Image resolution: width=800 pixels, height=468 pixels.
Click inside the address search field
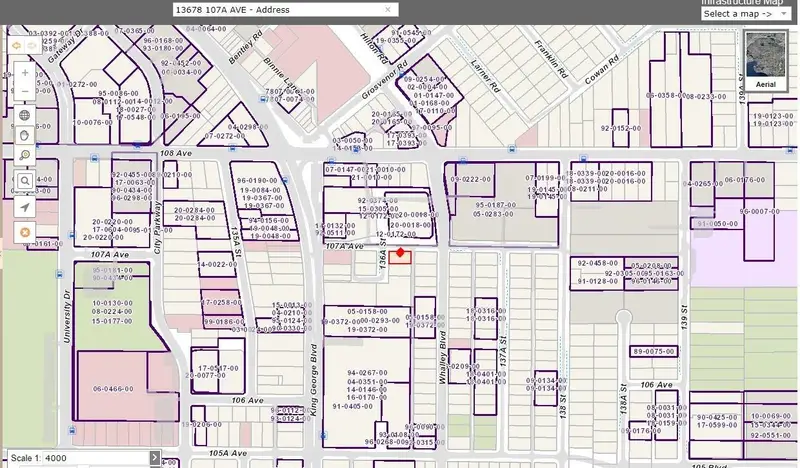point(275,9)
